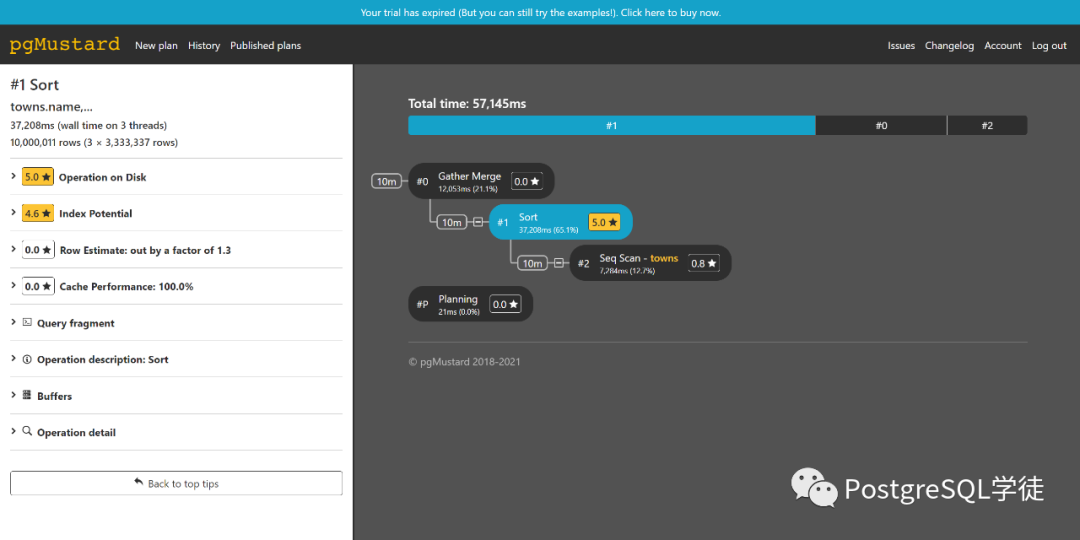Select #0 segment in timing bar

pos(881,126)
